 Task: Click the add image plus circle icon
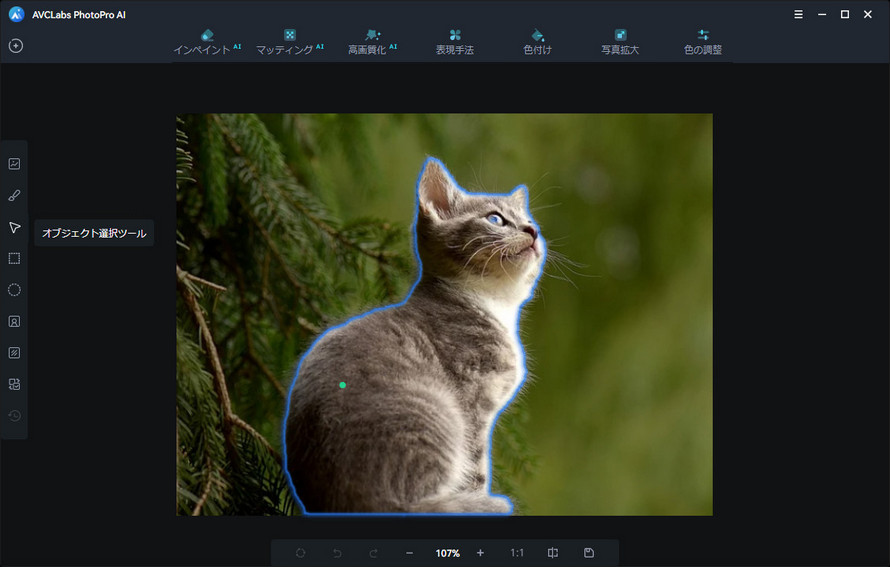coord(16,45)
